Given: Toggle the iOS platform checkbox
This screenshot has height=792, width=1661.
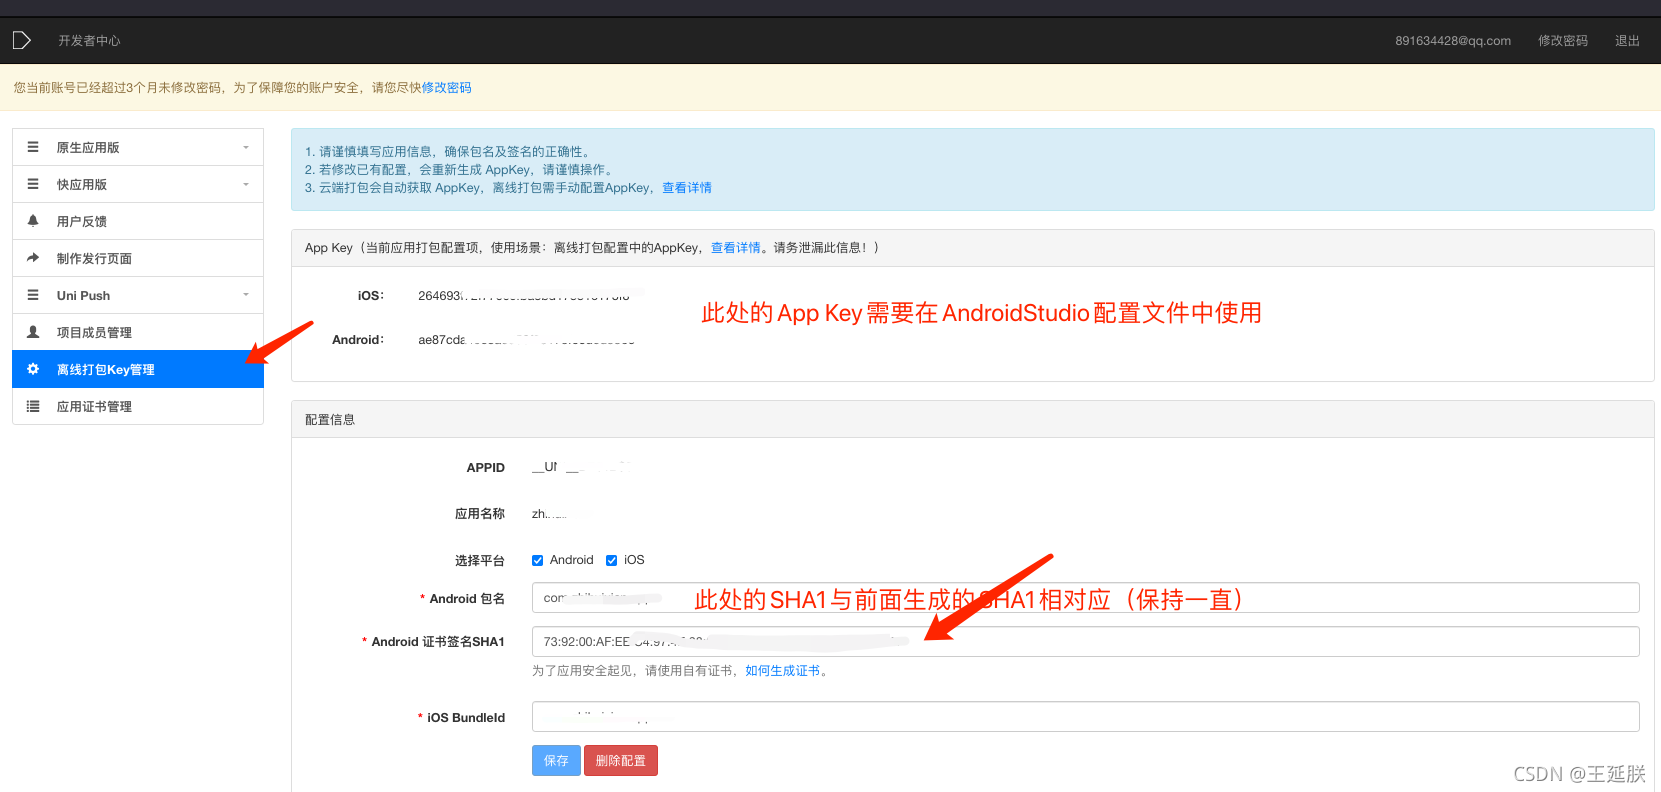Looking at the screenshot, I should point(611,561).
